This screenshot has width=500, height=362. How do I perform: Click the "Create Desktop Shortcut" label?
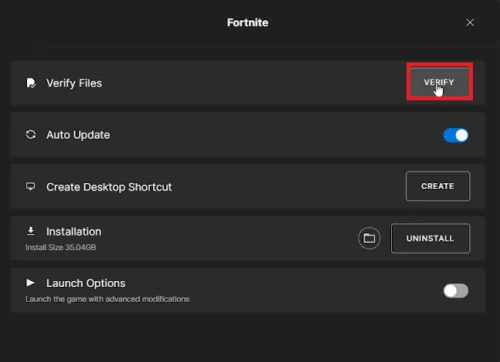click(x=109, y=187)
